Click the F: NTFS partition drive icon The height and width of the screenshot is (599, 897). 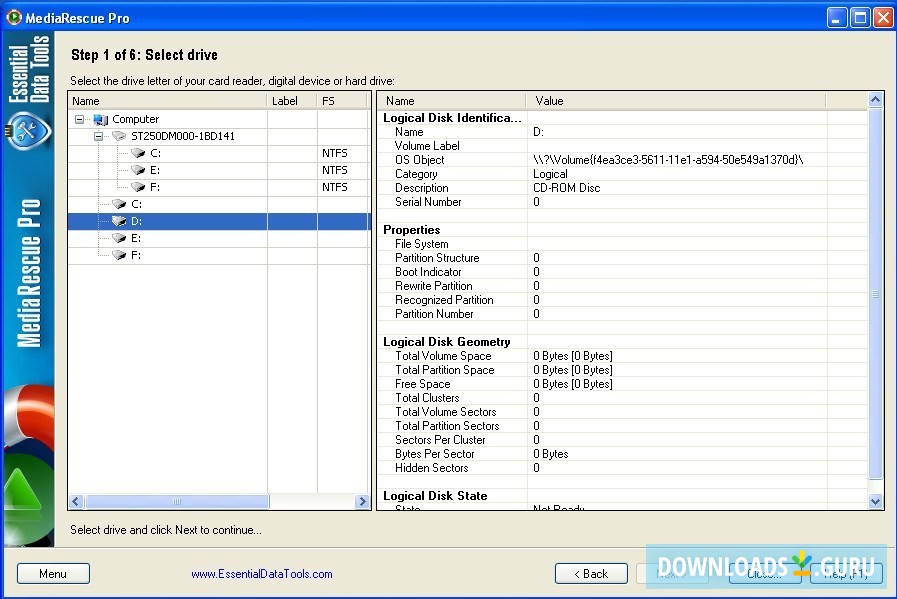(x=139, y=187)
